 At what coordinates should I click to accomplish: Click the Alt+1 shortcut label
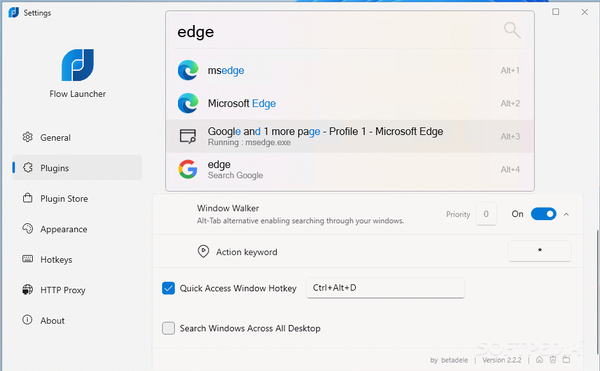[x=510, y=70]
